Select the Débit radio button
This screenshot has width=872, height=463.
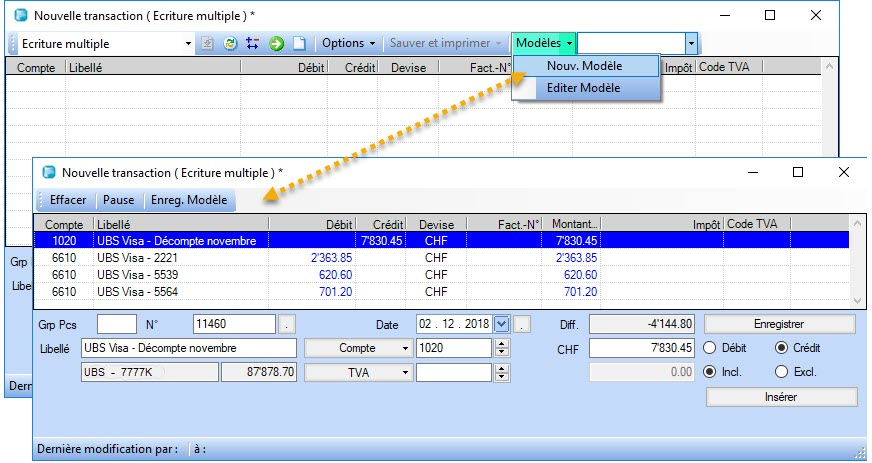tap(710, 348)
